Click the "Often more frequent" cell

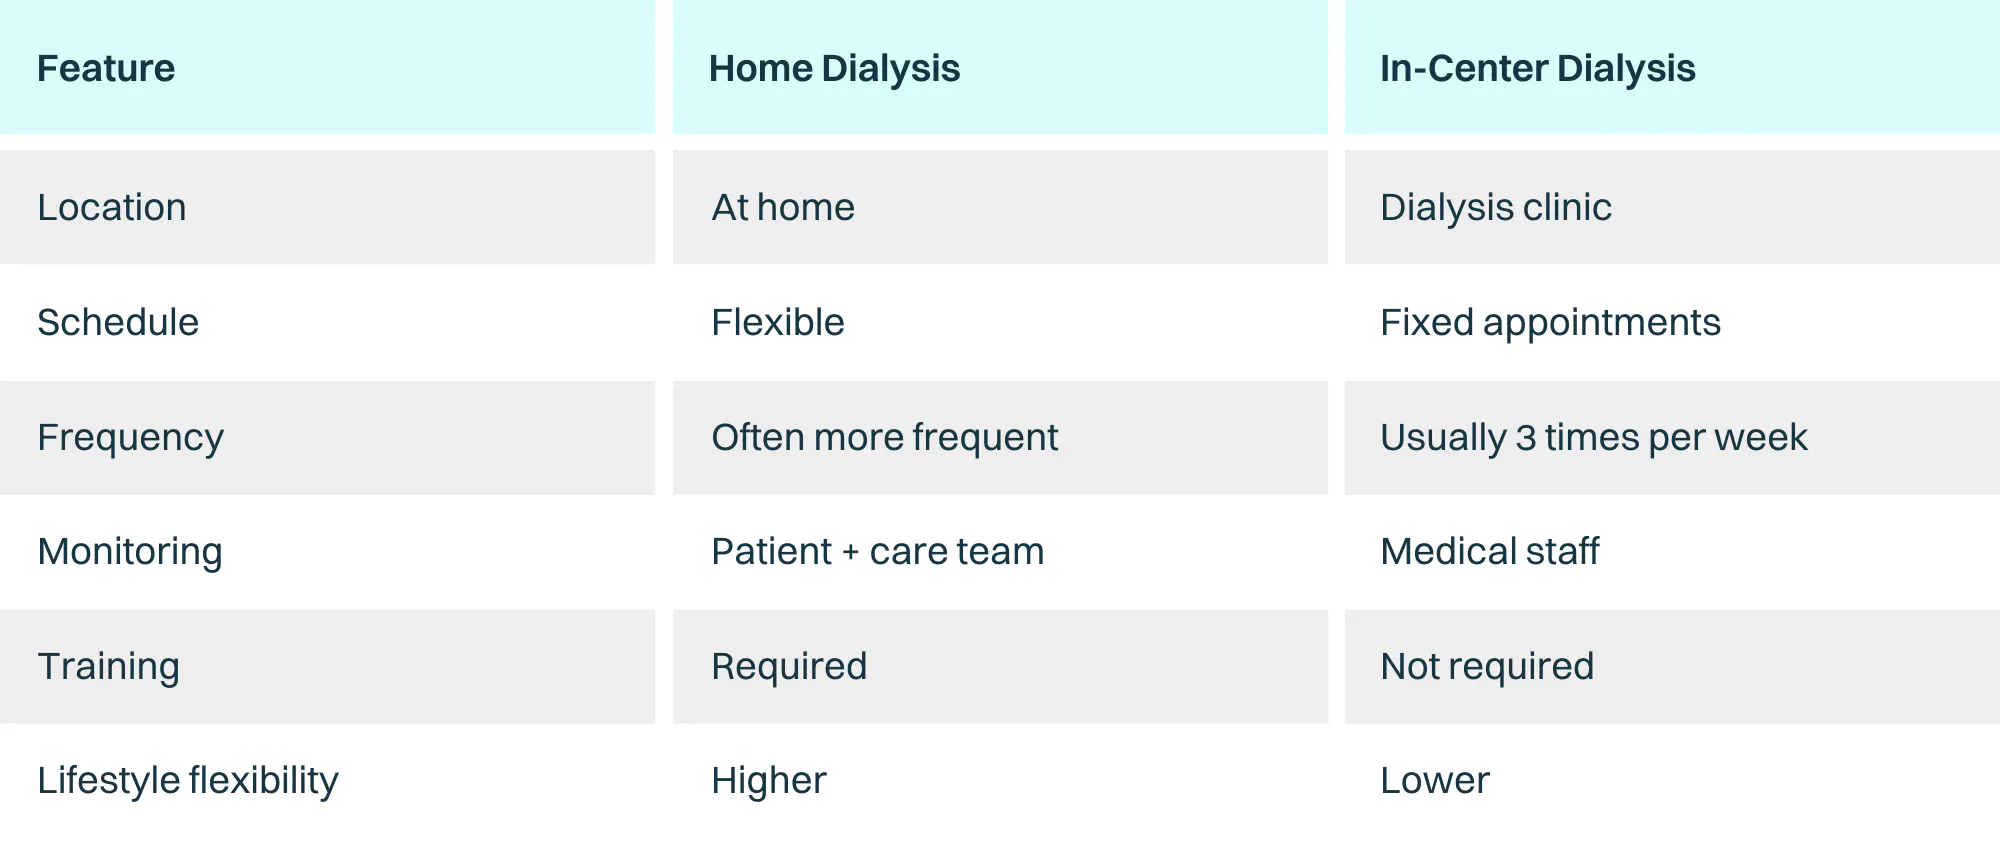pyautogui.click(x=884, y=437)
